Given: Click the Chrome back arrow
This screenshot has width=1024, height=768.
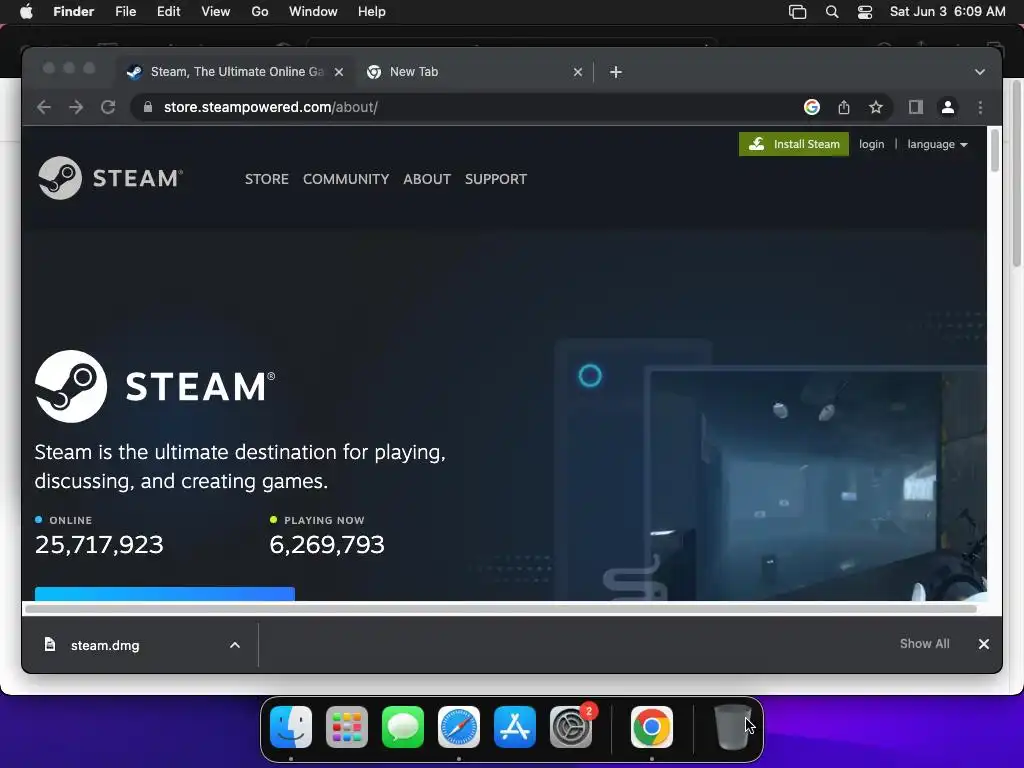Looking at the screenshot, I should 44,107.
